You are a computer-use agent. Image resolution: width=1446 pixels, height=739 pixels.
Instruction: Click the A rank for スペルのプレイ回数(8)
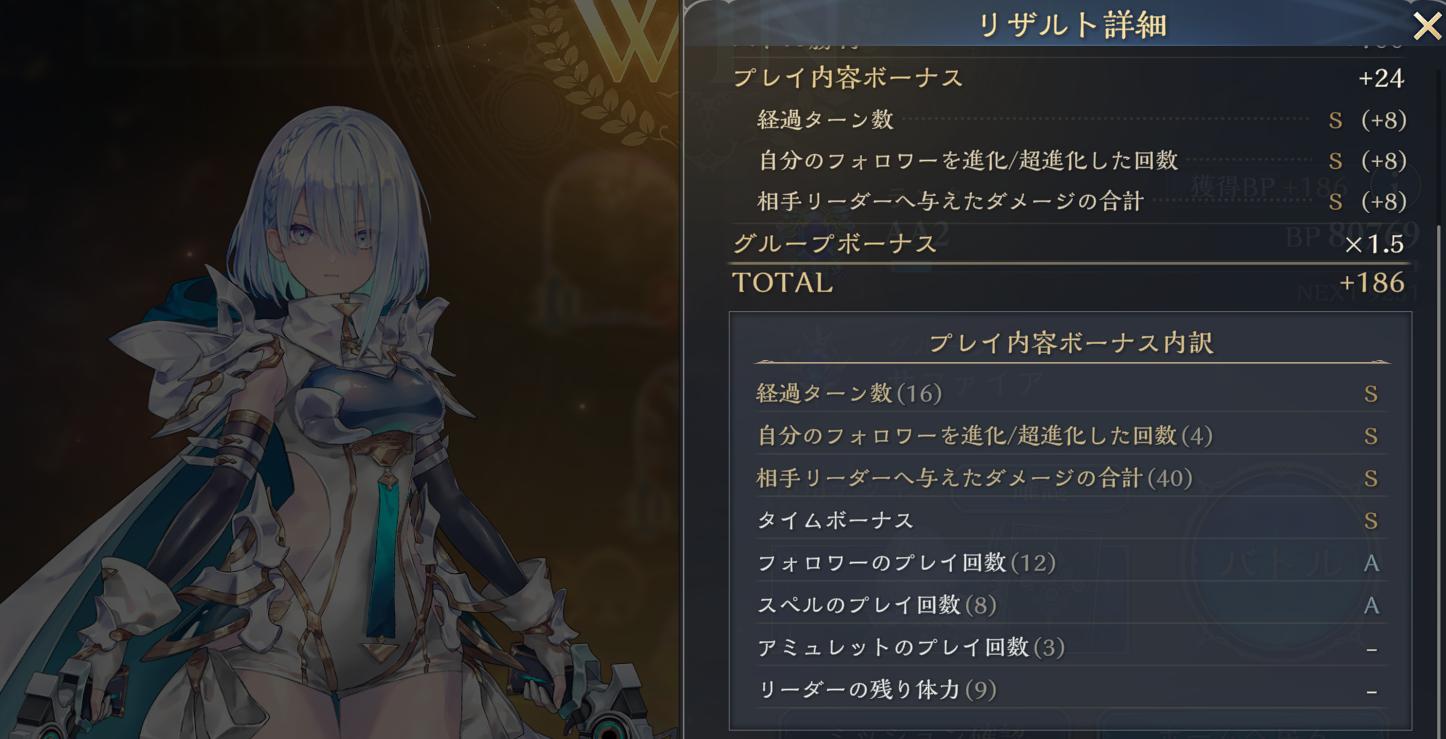pyautogui.click(x=1371, y=605)
